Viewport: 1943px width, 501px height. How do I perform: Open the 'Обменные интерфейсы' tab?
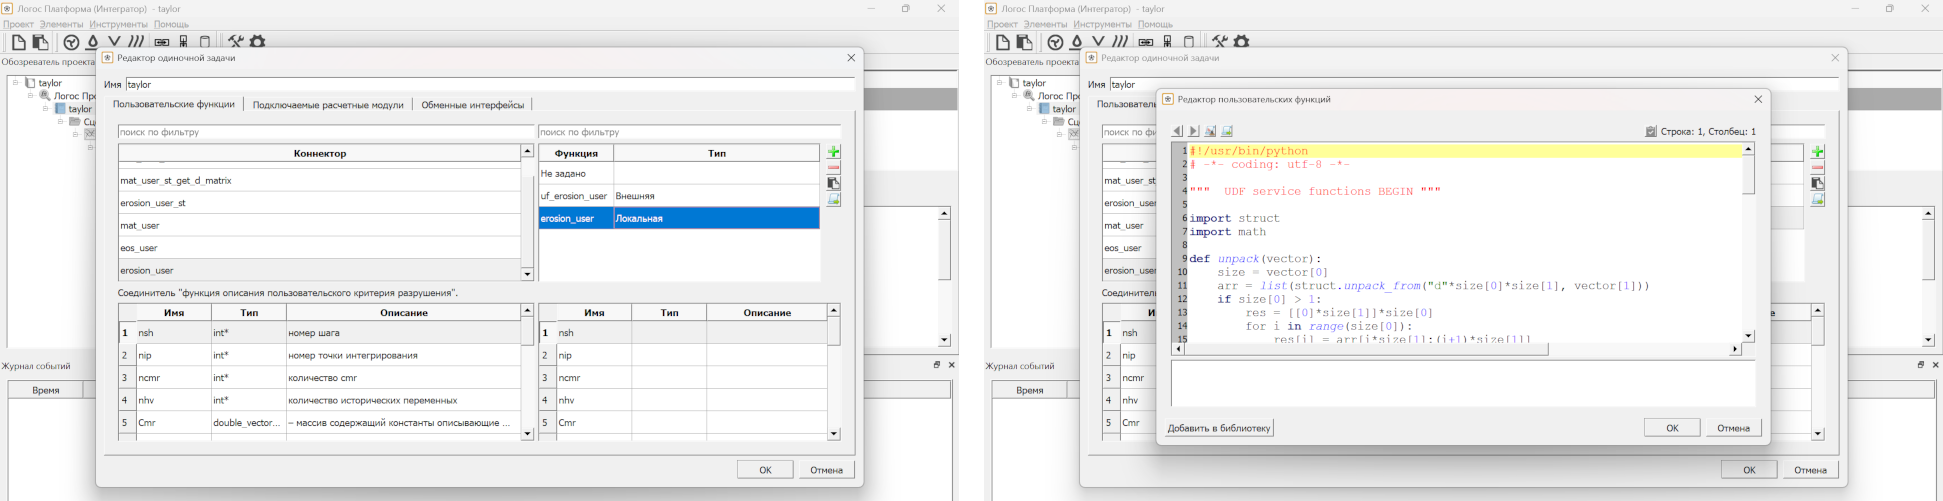point(472,104)
